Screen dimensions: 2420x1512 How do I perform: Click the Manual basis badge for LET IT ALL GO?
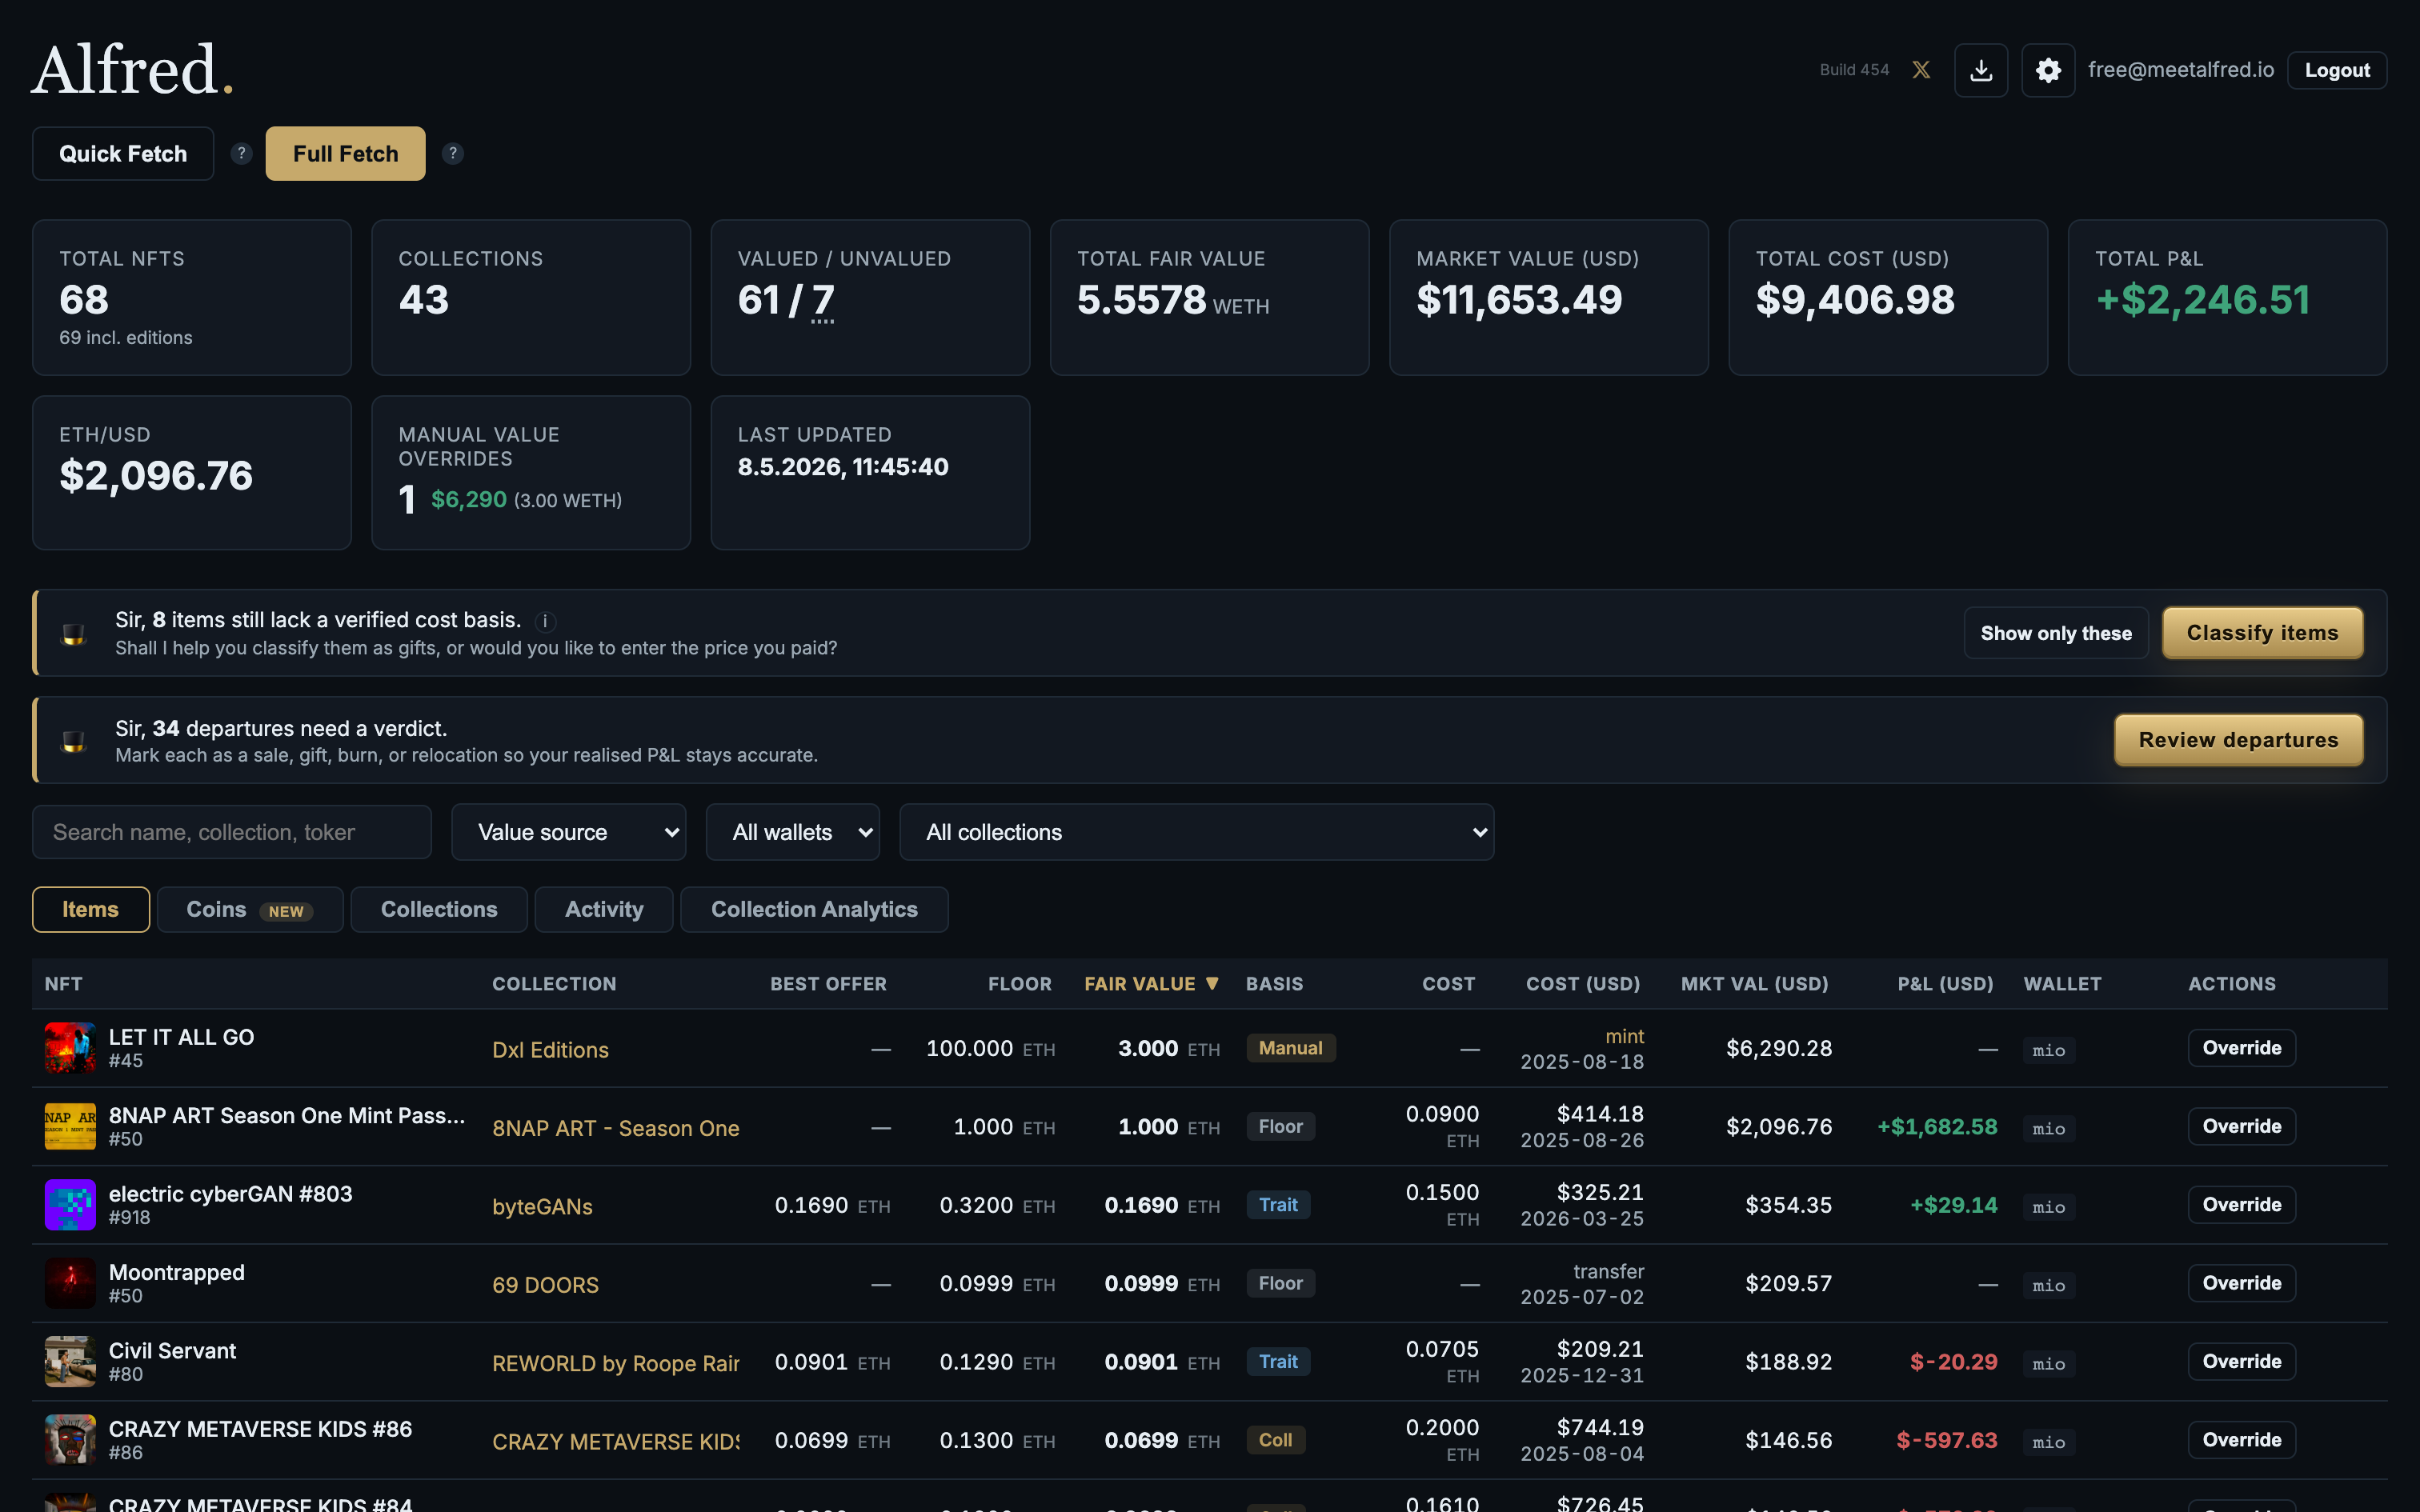[1290, 1048]
